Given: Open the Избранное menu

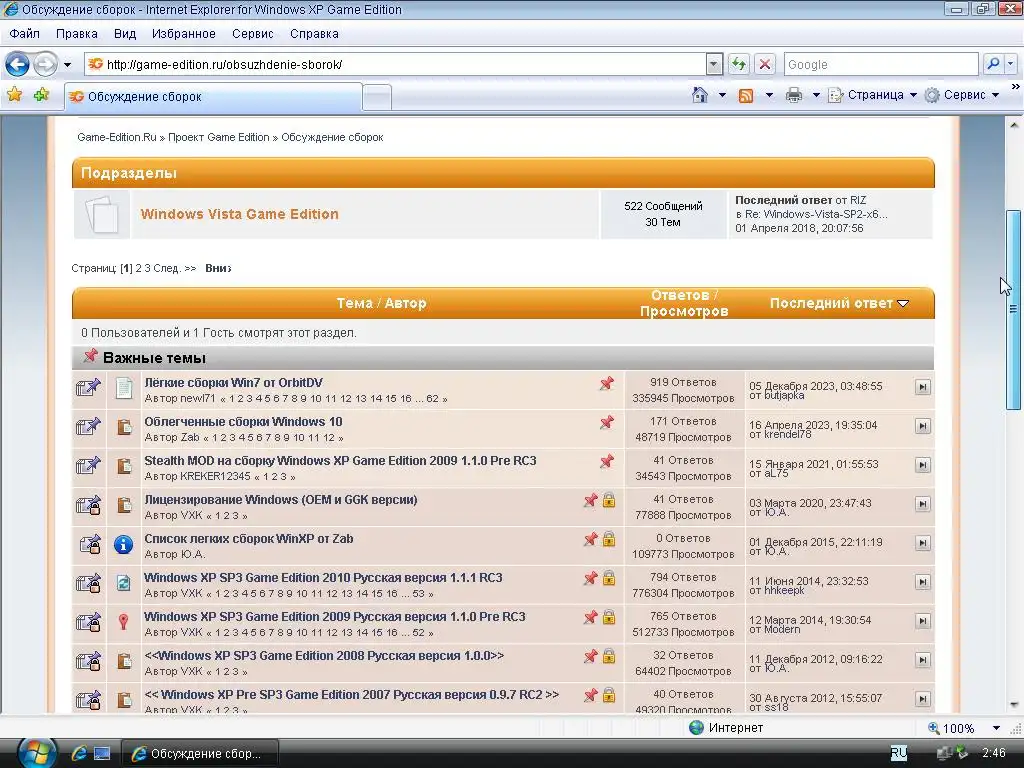Looking at the screenshot, I should (184, 33).
